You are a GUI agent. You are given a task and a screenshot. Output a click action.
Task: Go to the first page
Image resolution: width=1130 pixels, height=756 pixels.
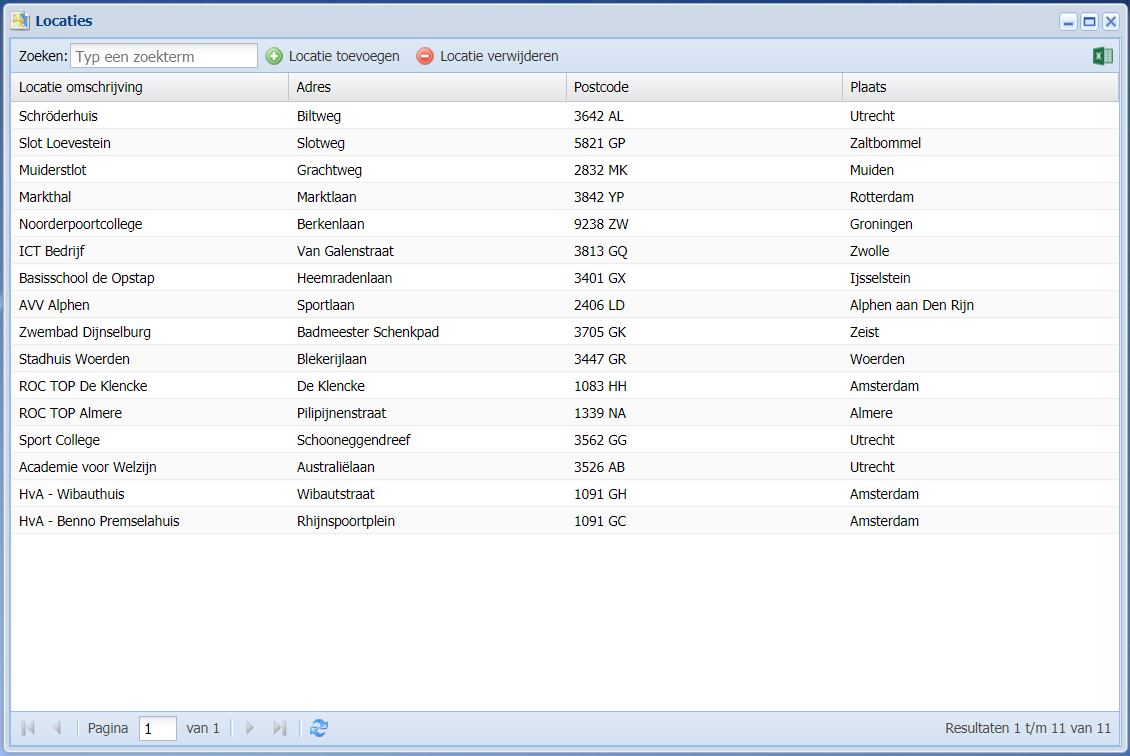pos(28,728)
